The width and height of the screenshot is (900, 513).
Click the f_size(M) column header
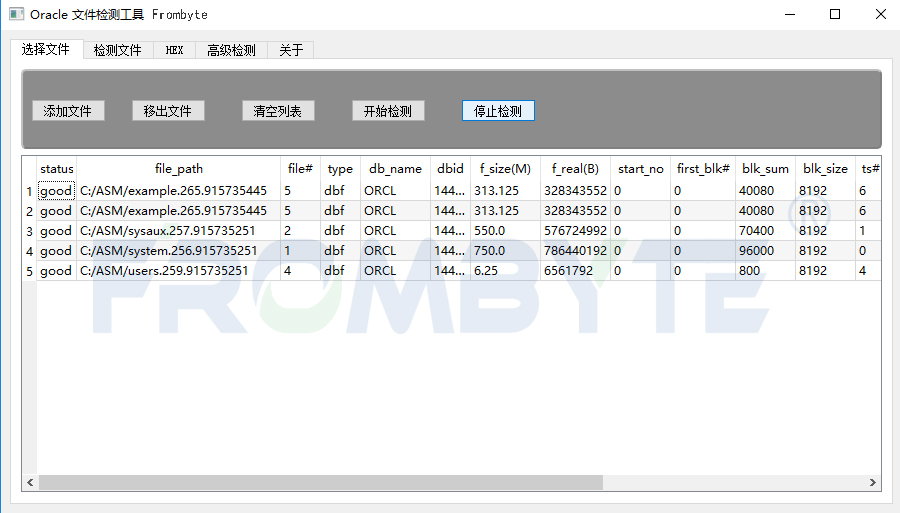(505, 169)
